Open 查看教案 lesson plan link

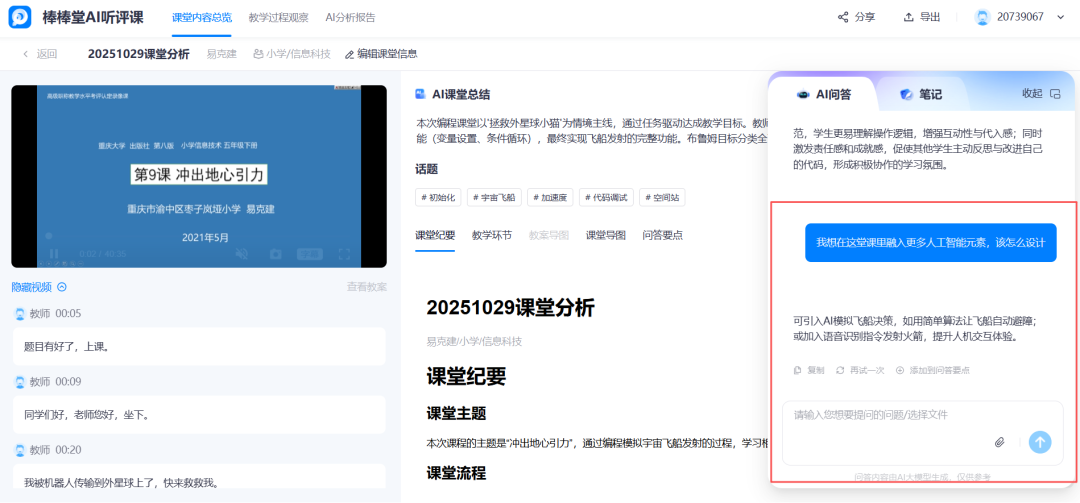click(367, 287)
